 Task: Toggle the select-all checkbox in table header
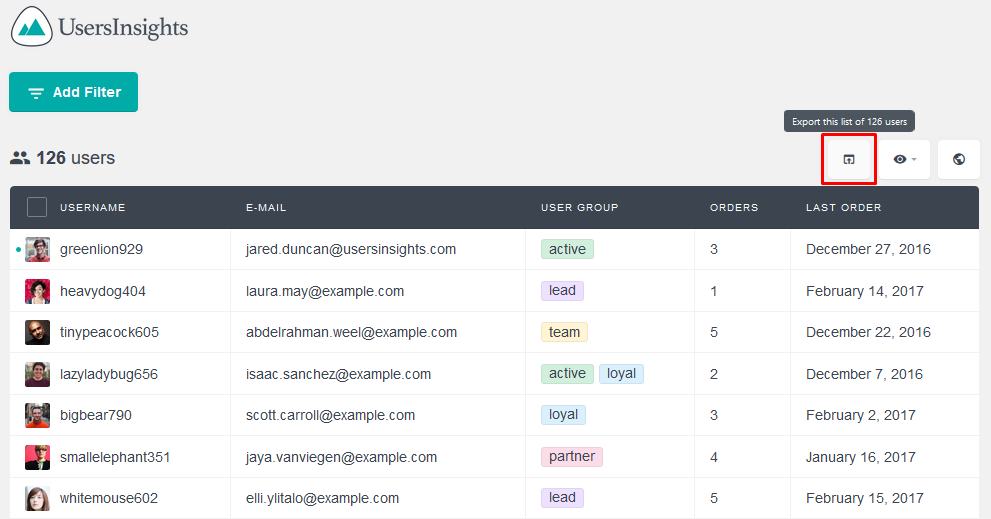tap(37, 207)
